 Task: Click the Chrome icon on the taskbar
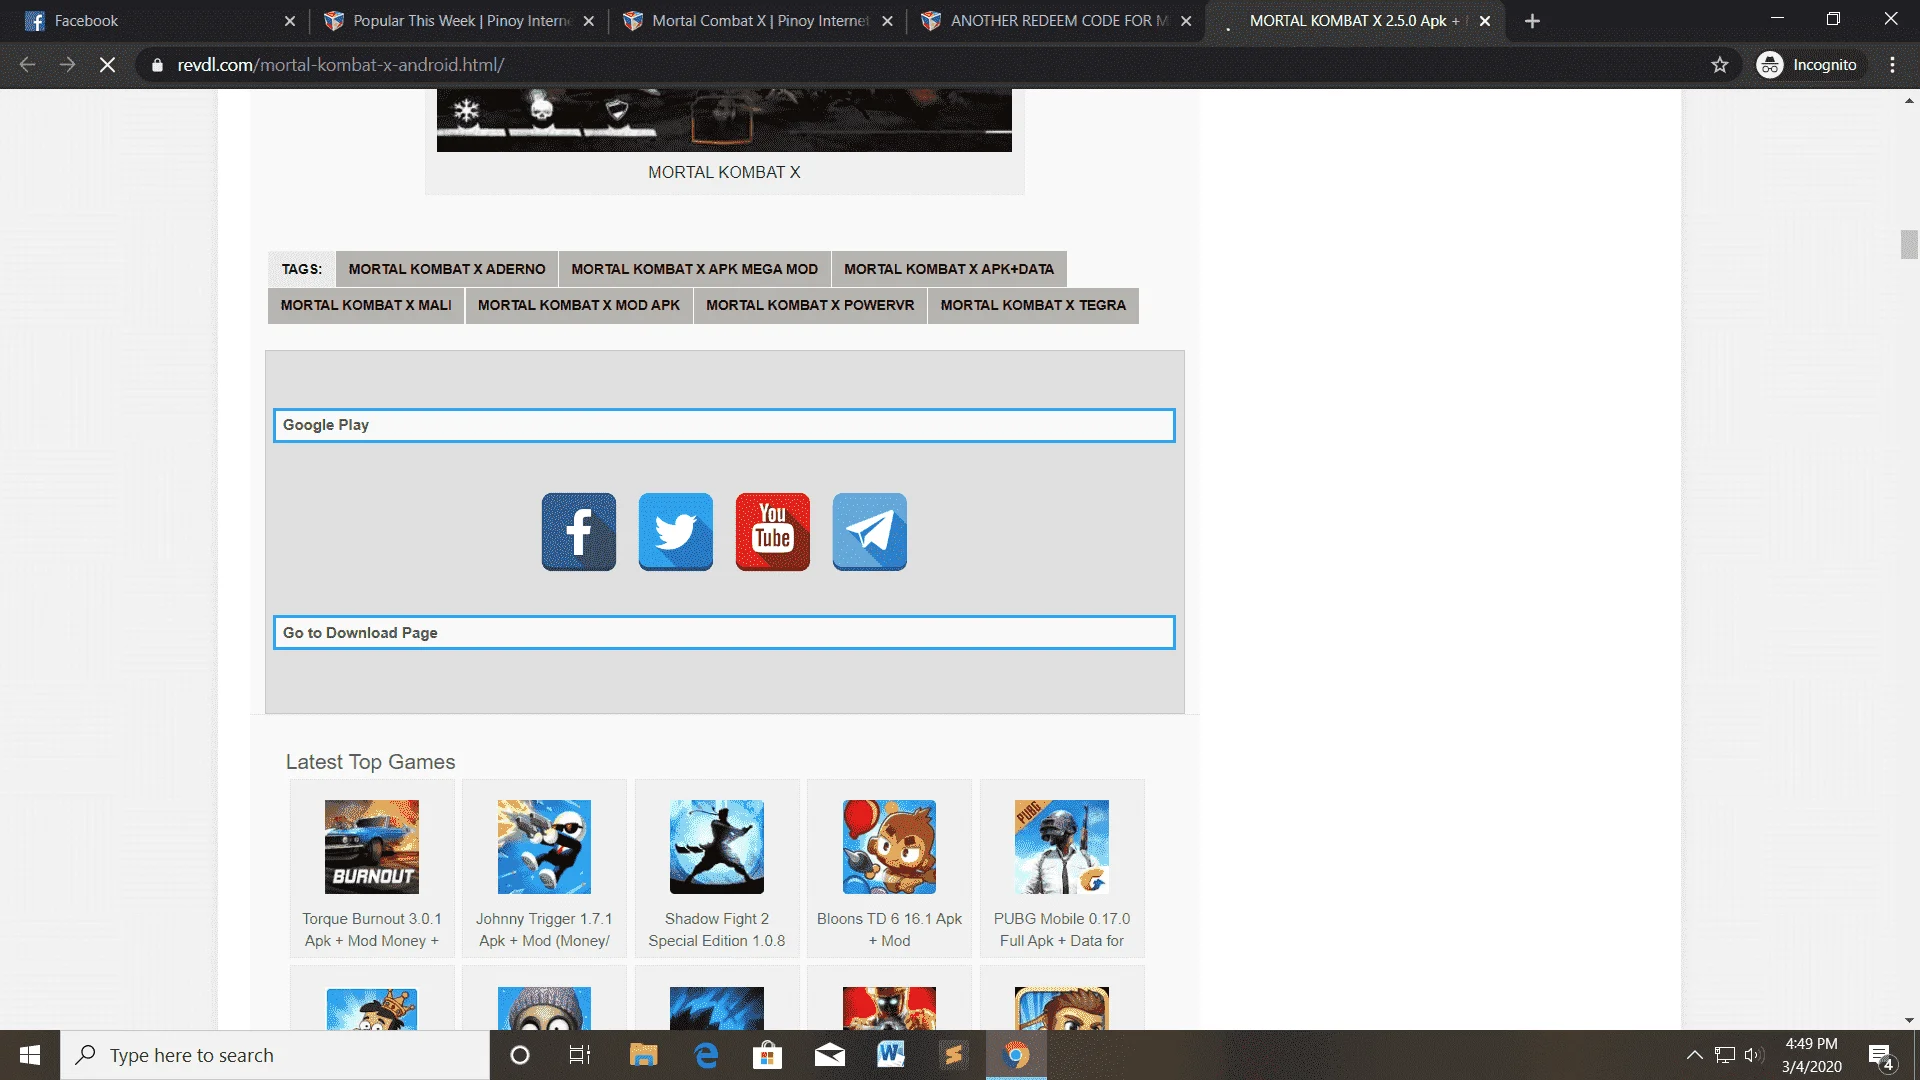point(1016,1055)
